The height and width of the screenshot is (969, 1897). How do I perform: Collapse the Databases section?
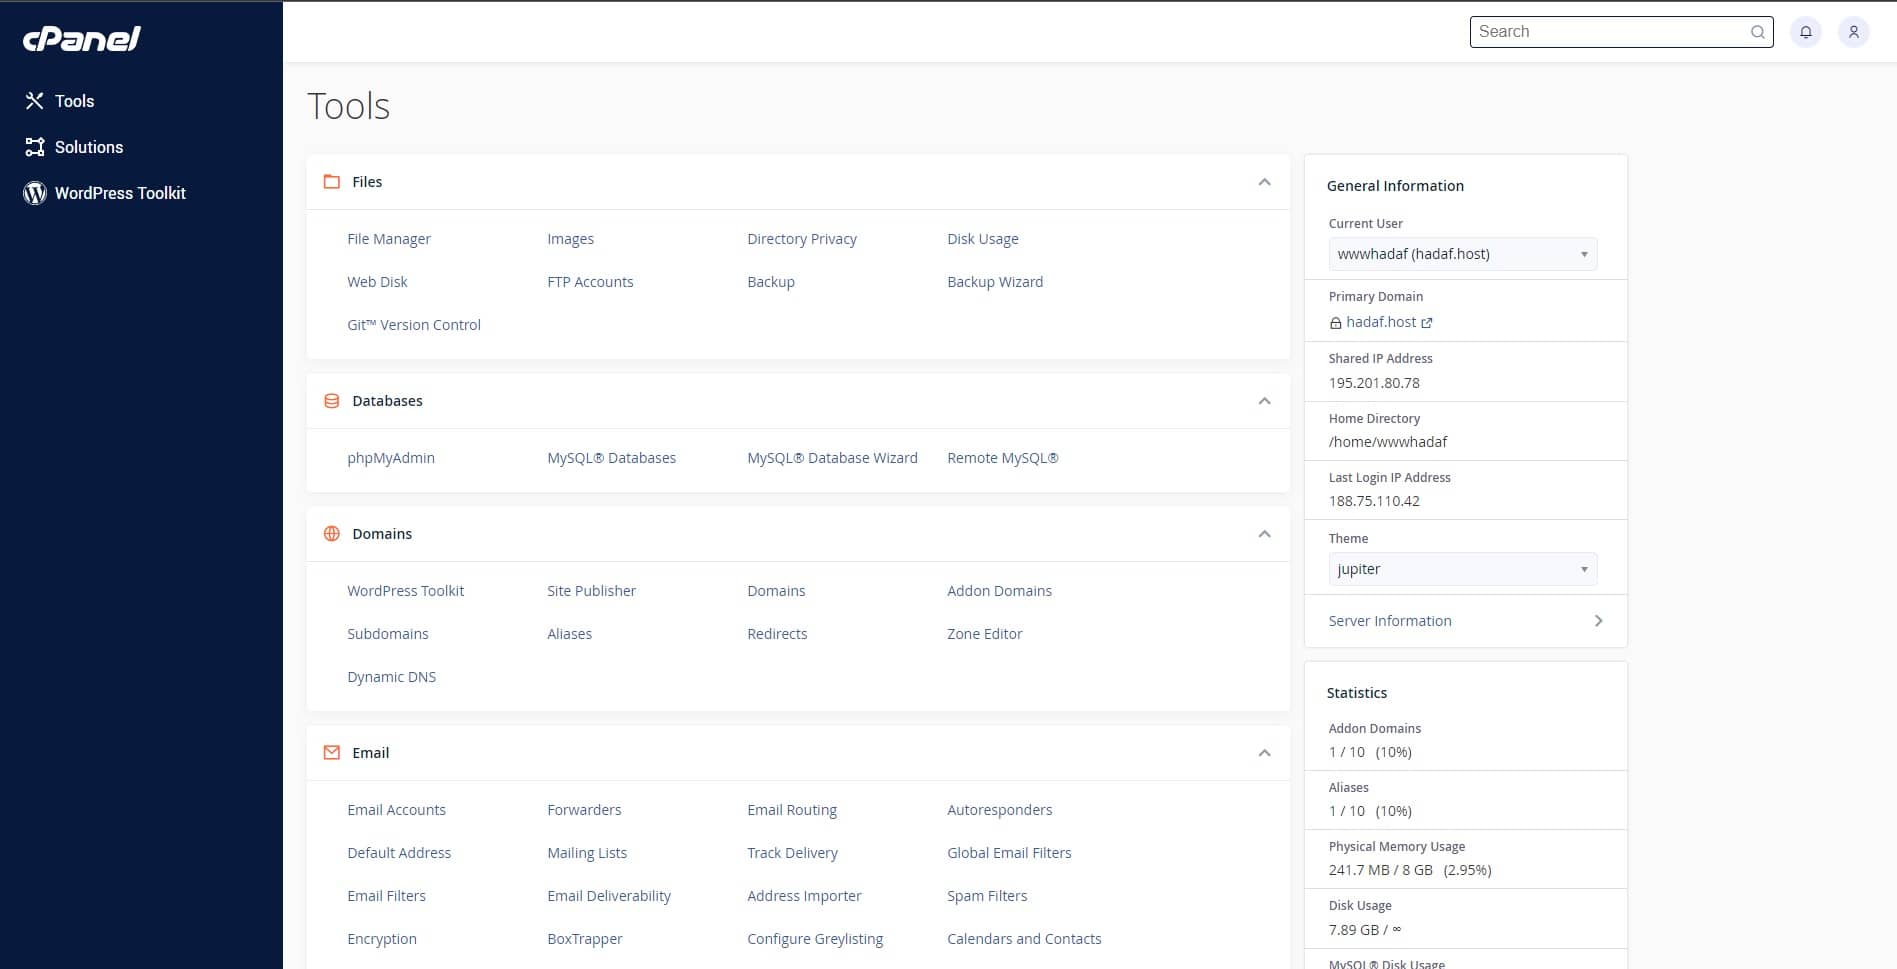click(1264, 401)
